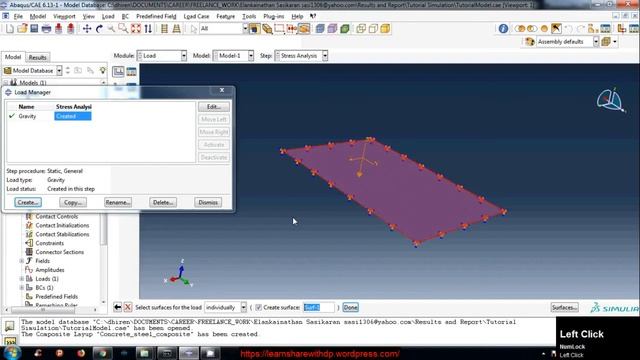Image resolution: width=640 pixels, height=360 pixels.
Task: Select the Pan View tool
Action: point(87,29)
